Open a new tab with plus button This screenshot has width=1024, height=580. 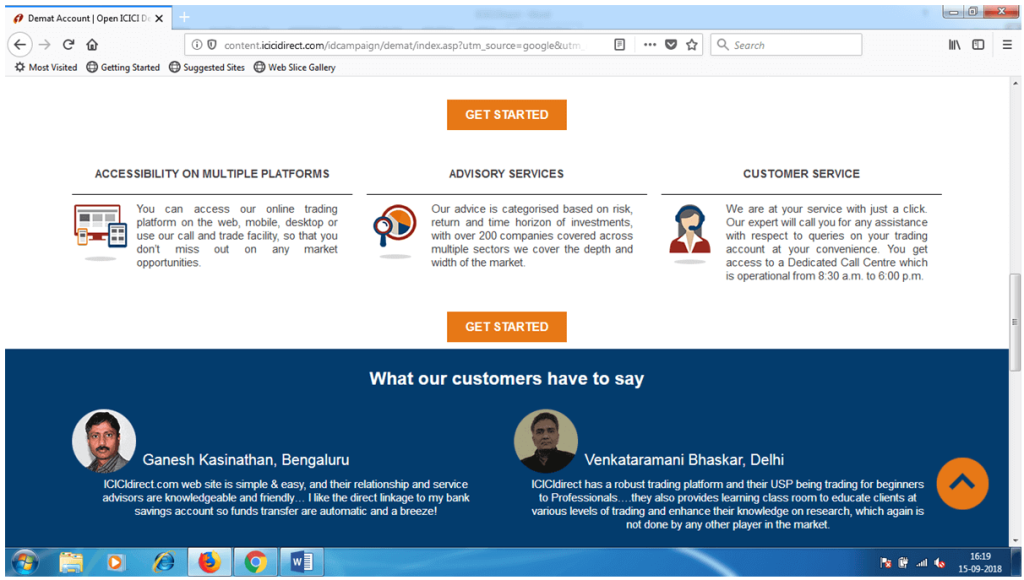tap(185, 18)
